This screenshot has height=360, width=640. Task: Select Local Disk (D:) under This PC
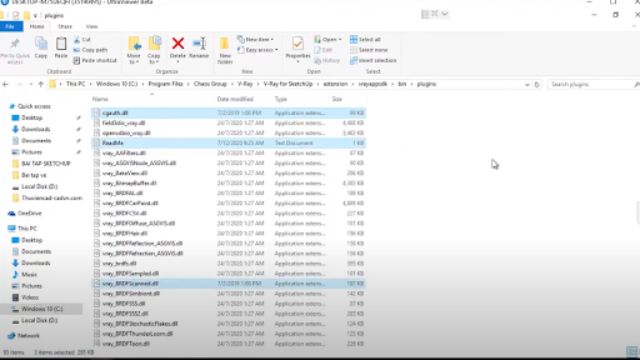tap(35, 320)
